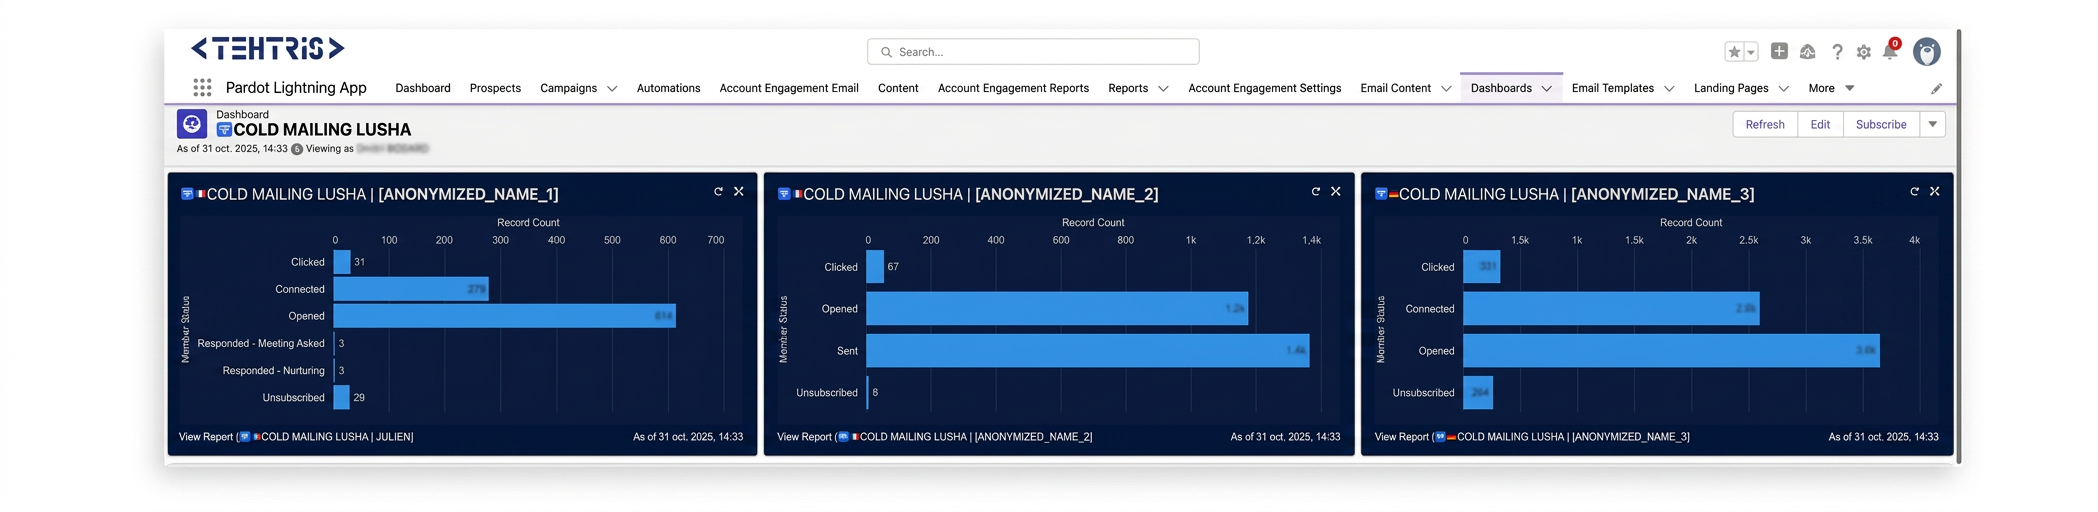The image size is (2098, 512).
Task: Open the Campaigns tab
Action: pos(568,88)
